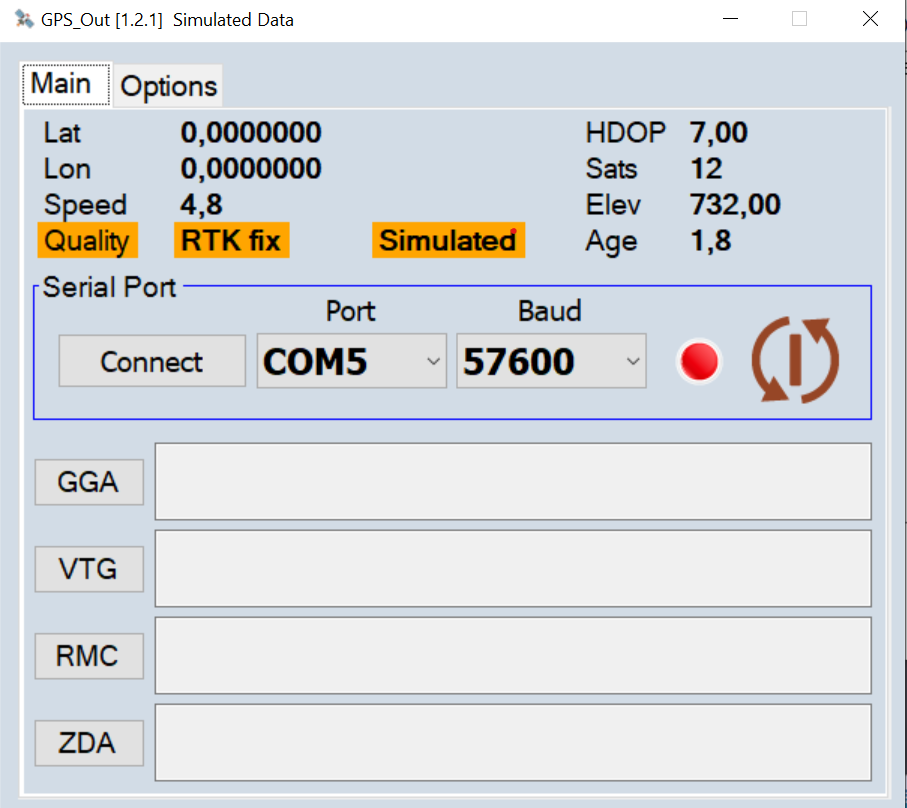Expand the 57600 baud rate dropdown
The height and width of the screenshot is (808, 907).
click(551, 361)
